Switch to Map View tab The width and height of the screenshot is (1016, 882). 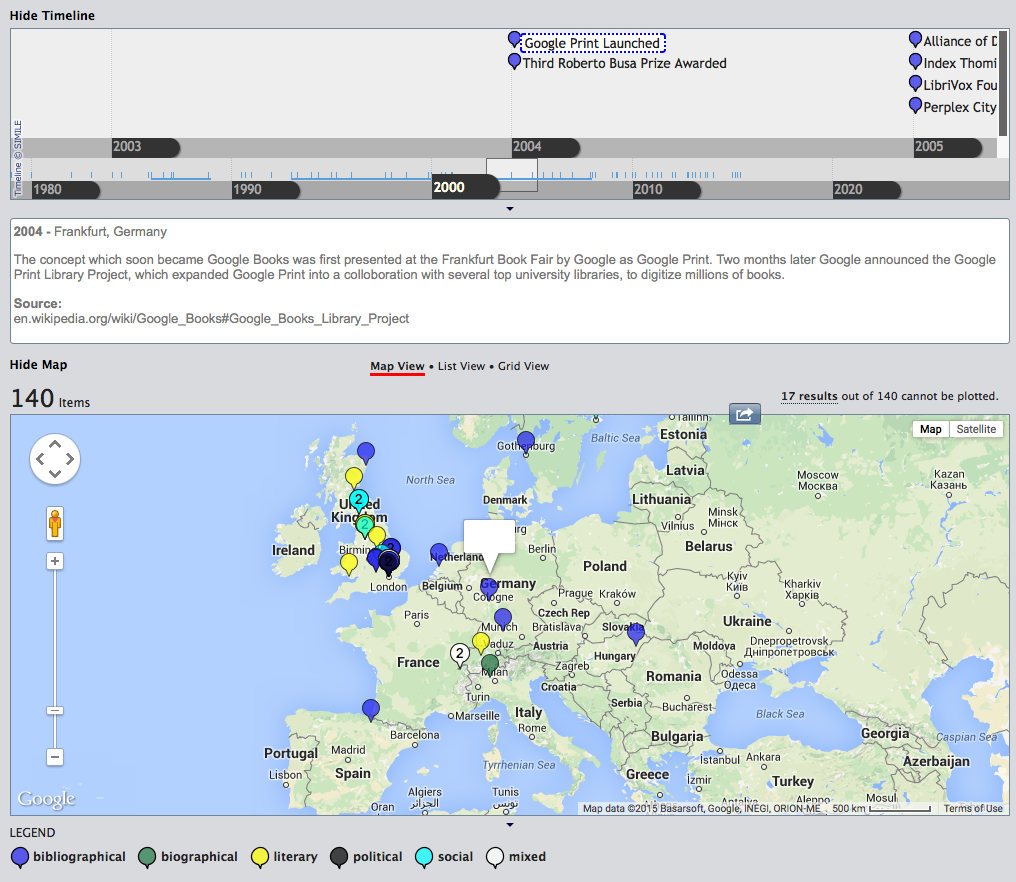pyautogui.click(x=397, y=366)
